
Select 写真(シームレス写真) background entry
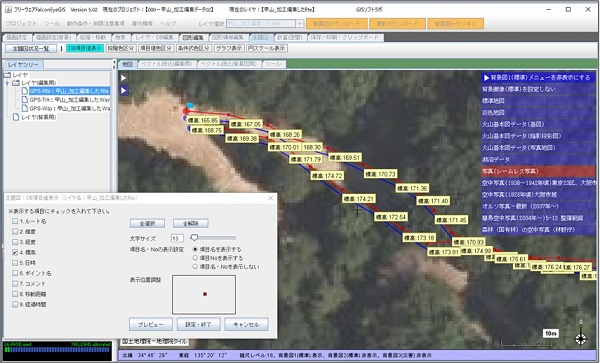[x=538, y=171]
